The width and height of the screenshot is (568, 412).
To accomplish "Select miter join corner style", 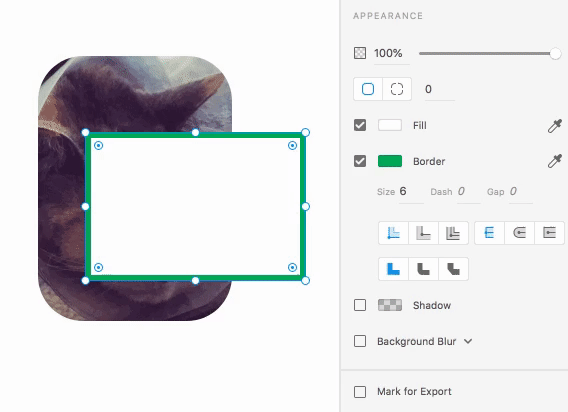I will tap(393, 269).
